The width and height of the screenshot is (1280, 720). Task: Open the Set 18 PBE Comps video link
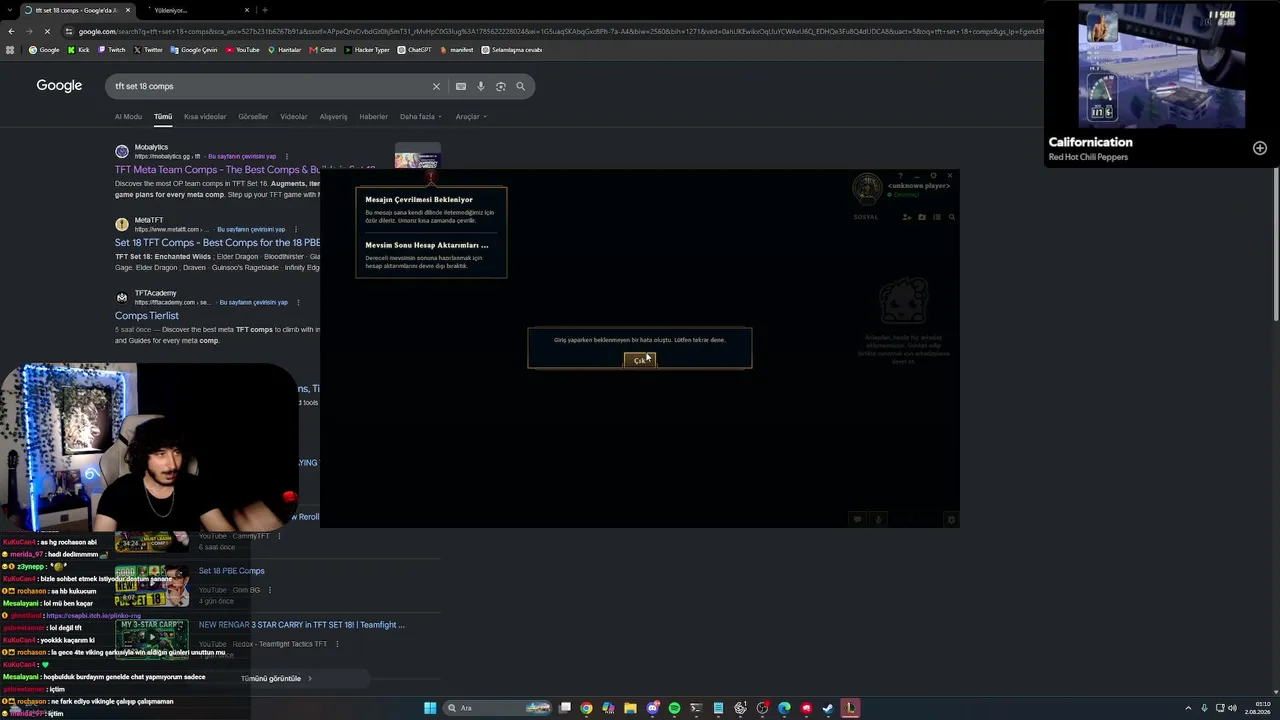point(232,571)
